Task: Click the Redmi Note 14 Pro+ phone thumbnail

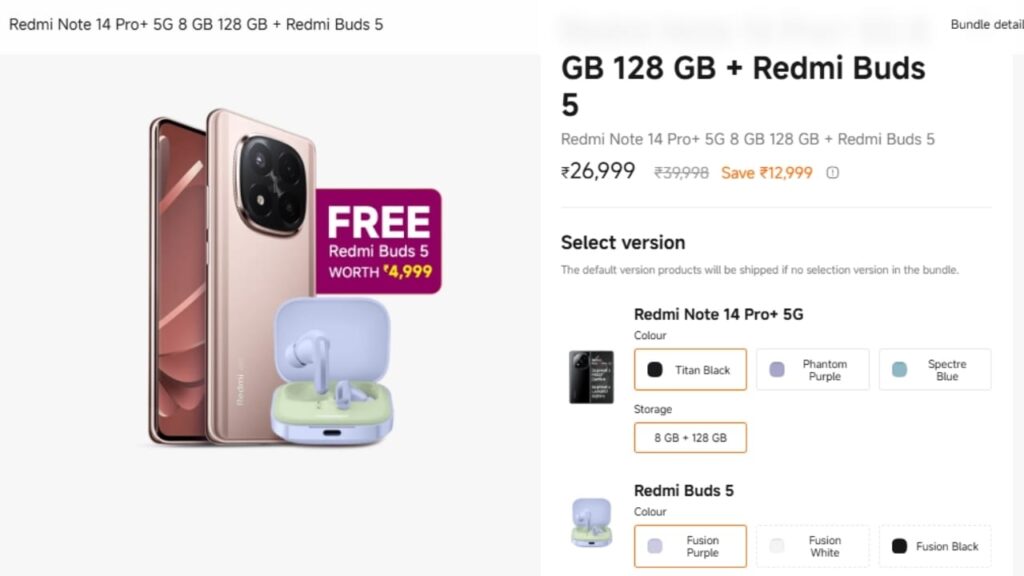Action: (x=591, y=377)
